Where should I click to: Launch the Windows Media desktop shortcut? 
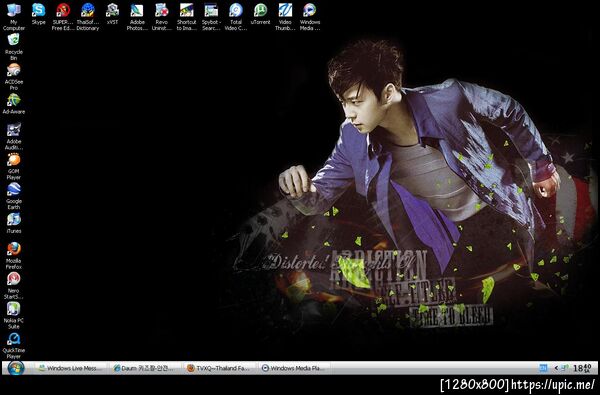point(310,16)
